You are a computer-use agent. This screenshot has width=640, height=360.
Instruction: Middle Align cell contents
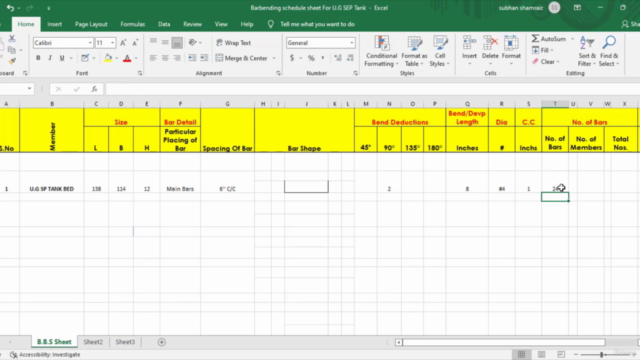coord(165,42)
